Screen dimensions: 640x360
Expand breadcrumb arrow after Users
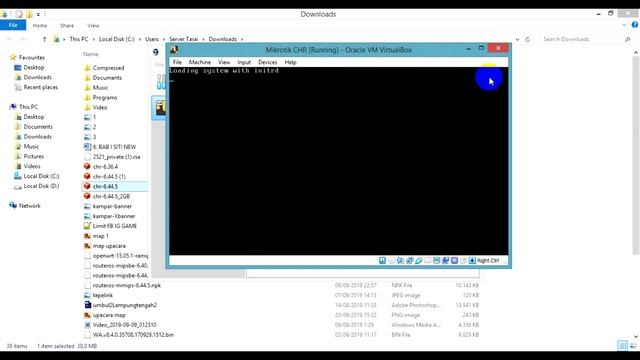click(164, 39)
